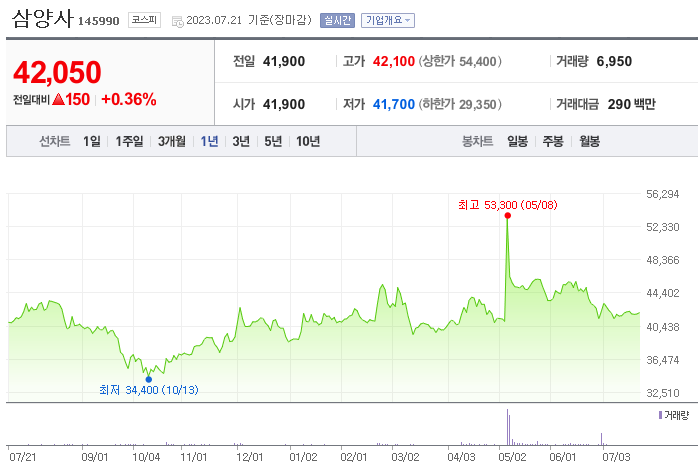
Task: Click the 최고 53,300 (05/08) label
Action: pos(507,205)
